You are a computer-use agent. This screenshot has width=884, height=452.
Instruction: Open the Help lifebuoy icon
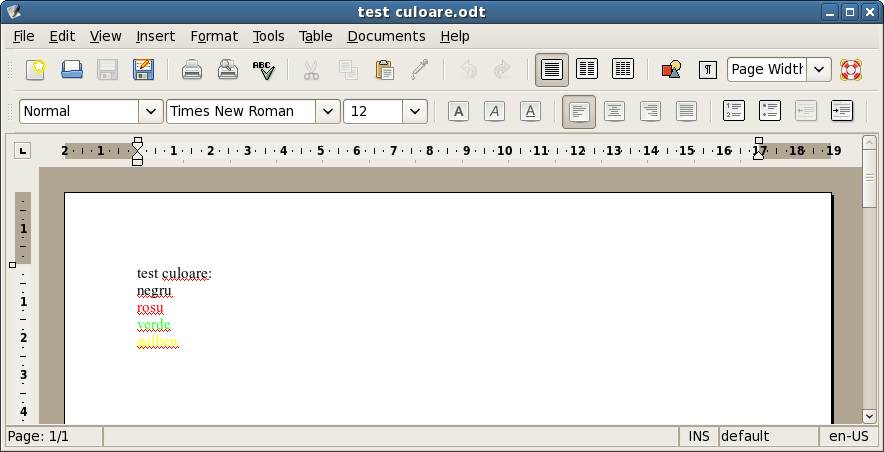tap(851, 70)
